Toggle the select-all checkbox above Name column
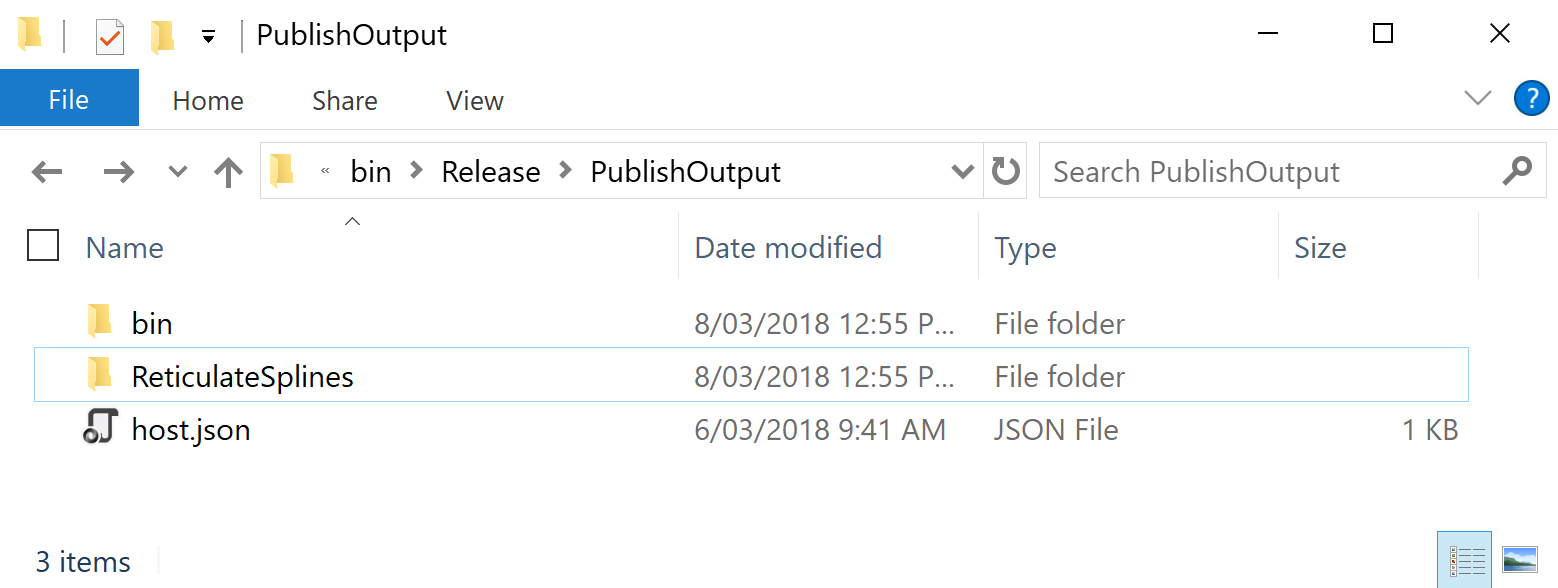Viewport: 1558px width, 588px height. click(x=43, y=245)
